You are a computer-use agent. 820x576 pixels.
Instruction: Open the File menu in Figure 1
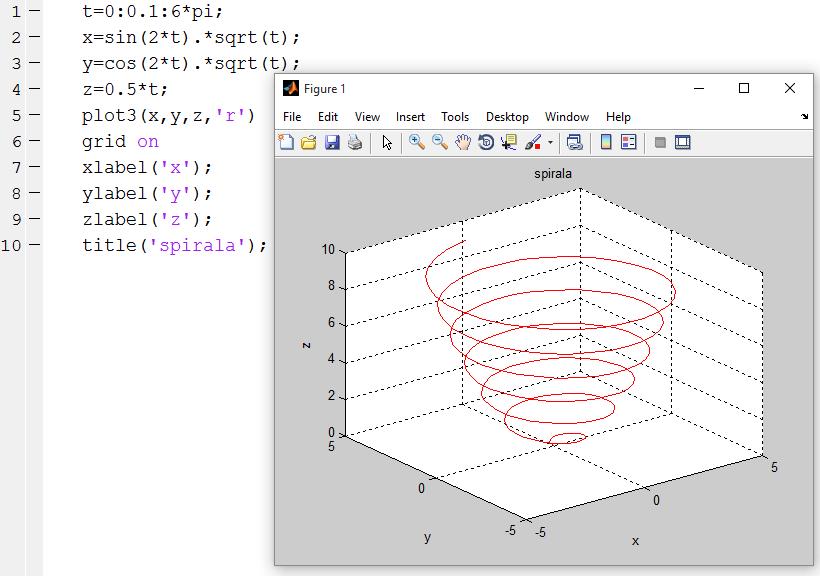click(292, 117)
